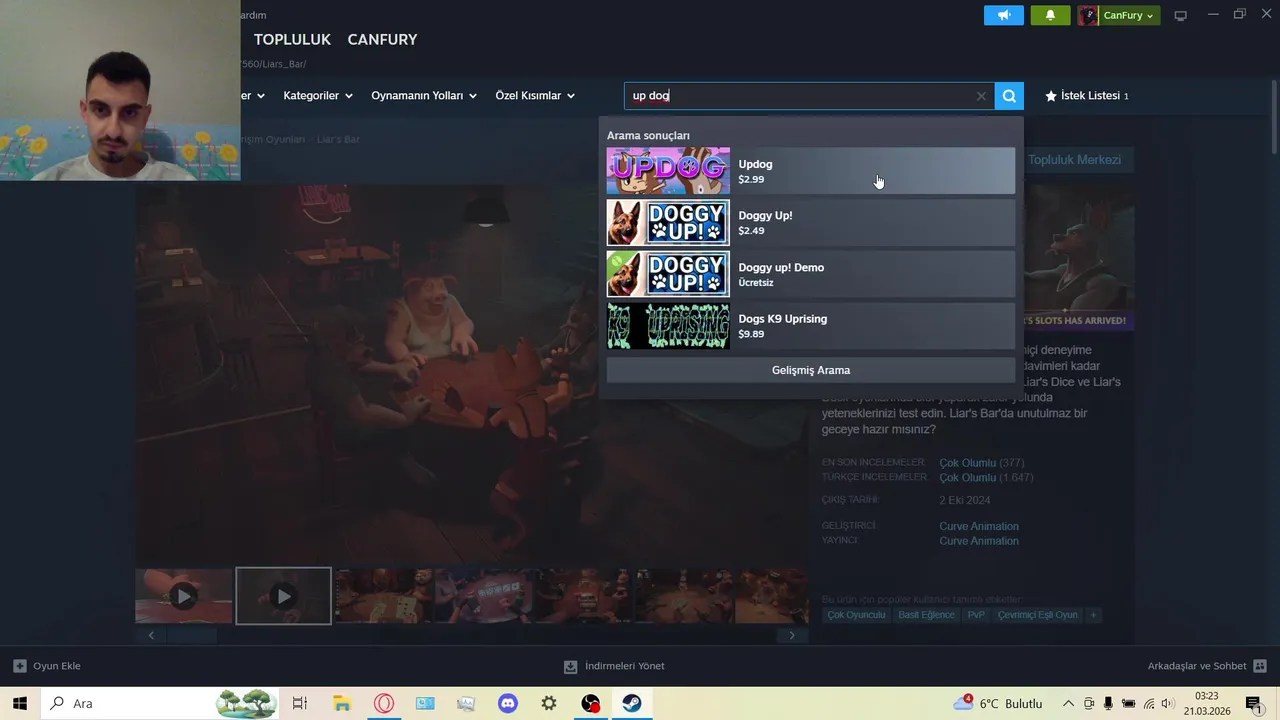Click the Çevrimiçi Eşli Oyun tag
Image resolution: width=1280 pixels, height=720 pixels.
1038,615
